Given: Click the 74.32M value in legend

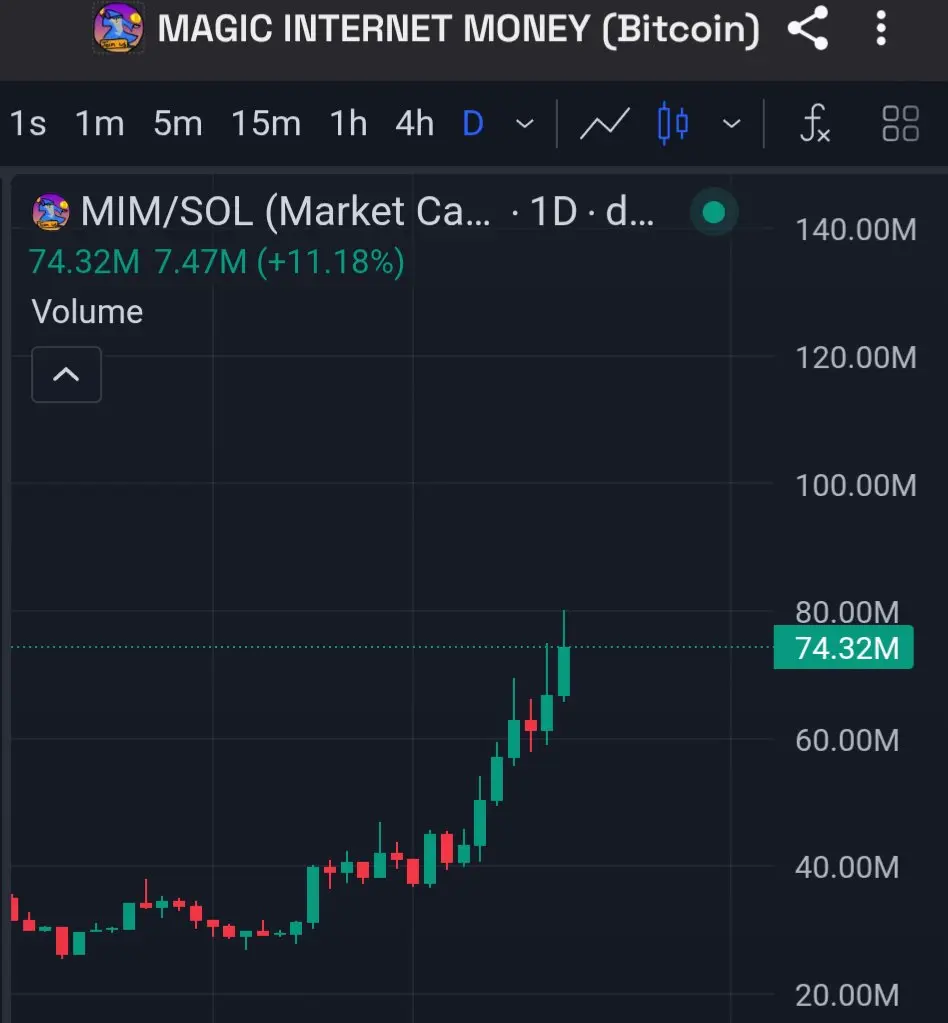Looking at the screenshot, I should [x=84, y=262].
